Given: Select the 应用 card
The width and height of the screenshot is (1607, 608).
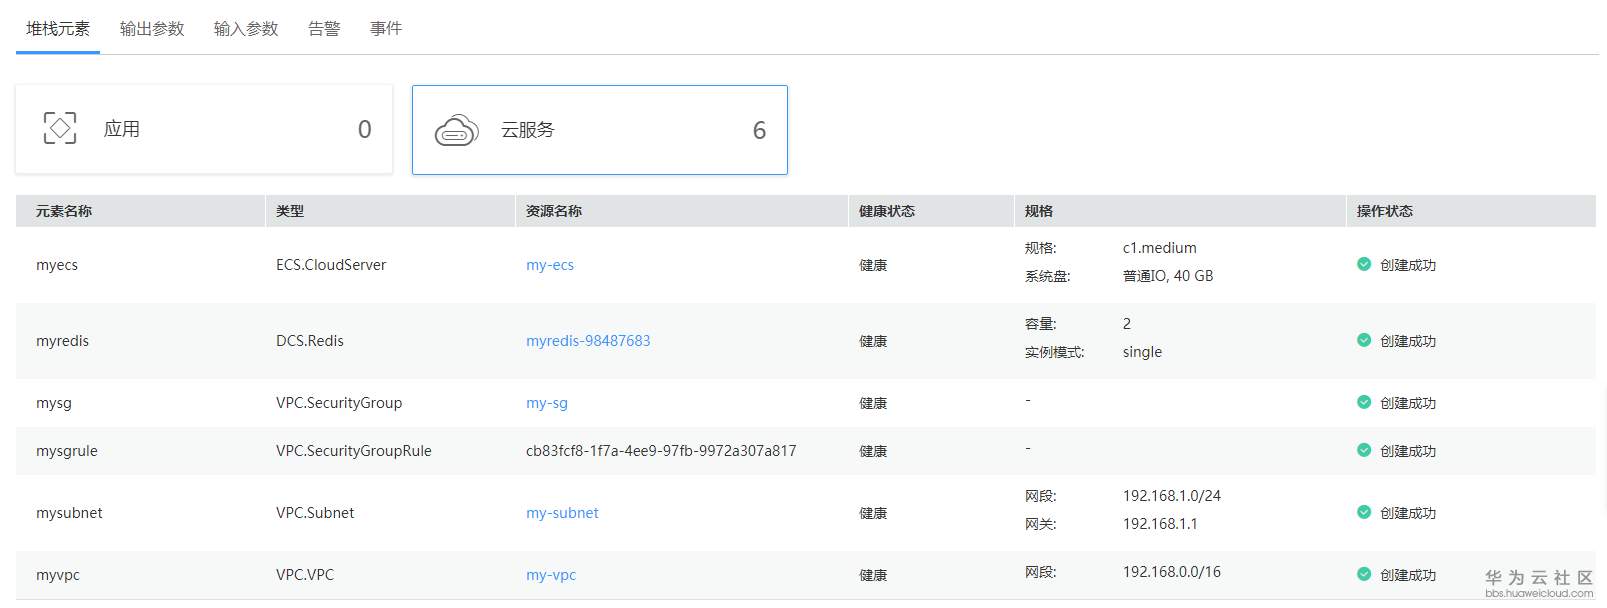Looking at the screenshot, I should (x=204, y=129).
